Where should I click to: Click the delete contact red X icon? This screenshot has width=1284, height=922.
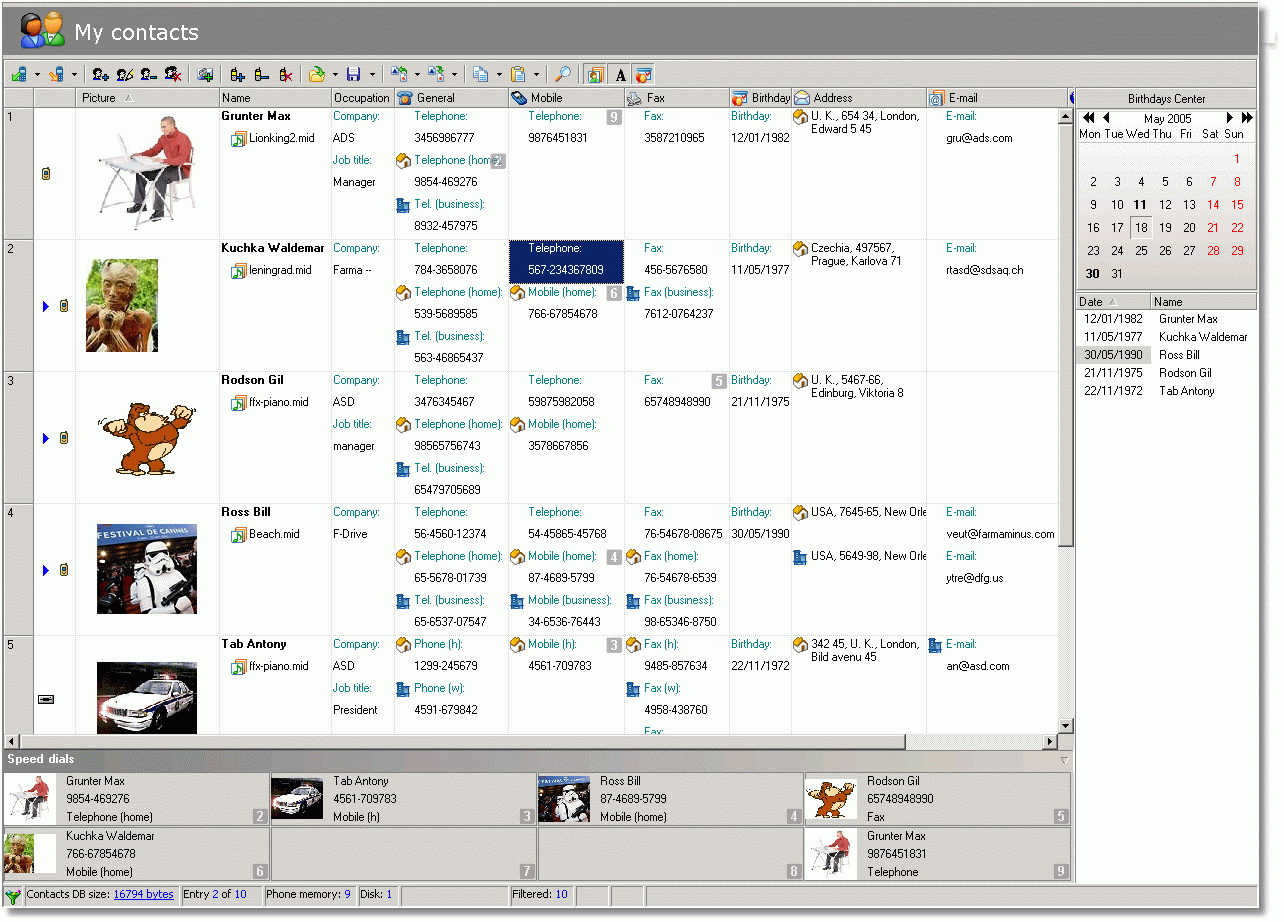(173, 74)
